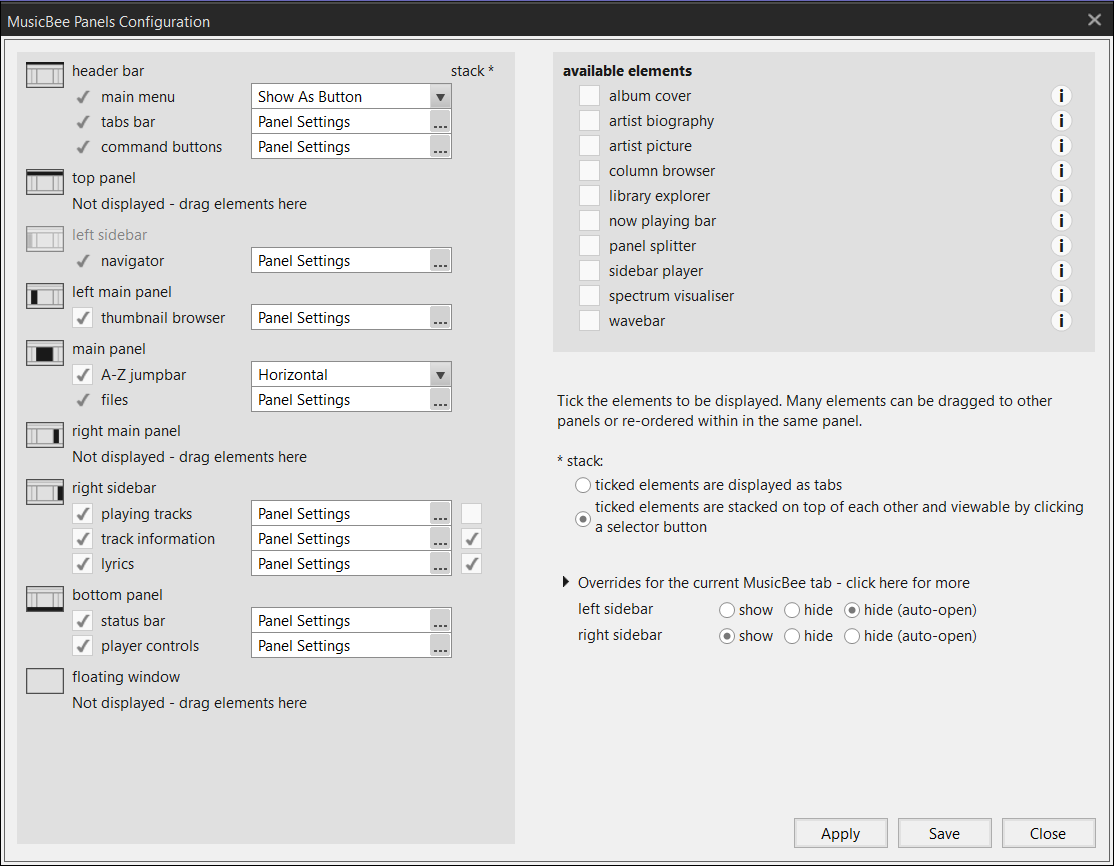Set left sidebar override to show

[x=726, y=610]
